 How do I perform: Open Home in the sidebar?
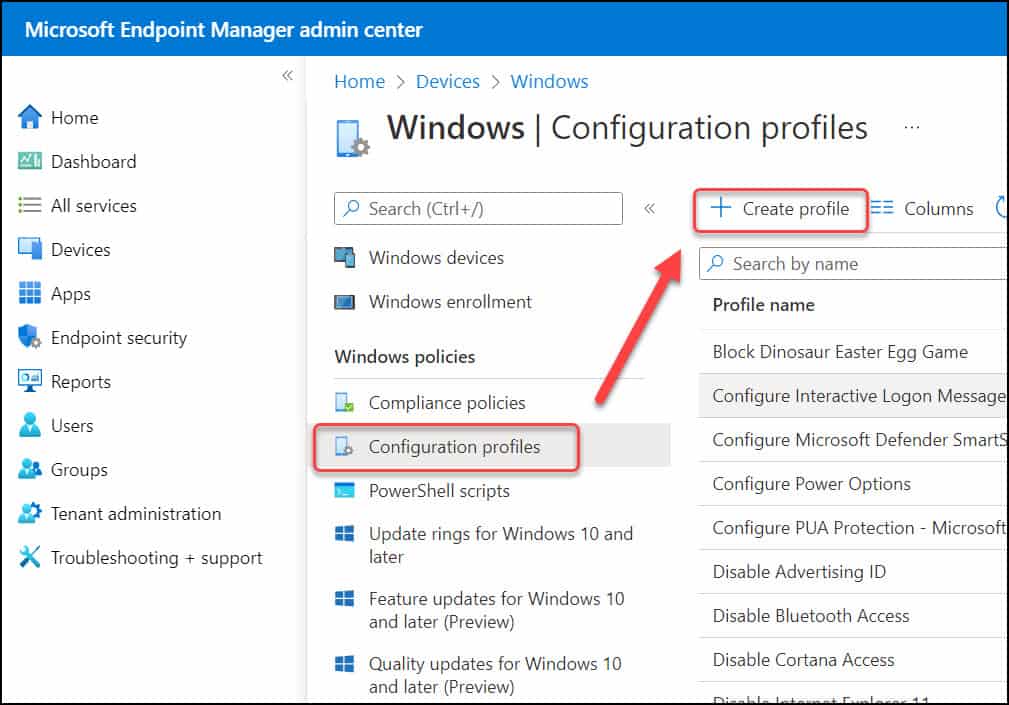75,118
